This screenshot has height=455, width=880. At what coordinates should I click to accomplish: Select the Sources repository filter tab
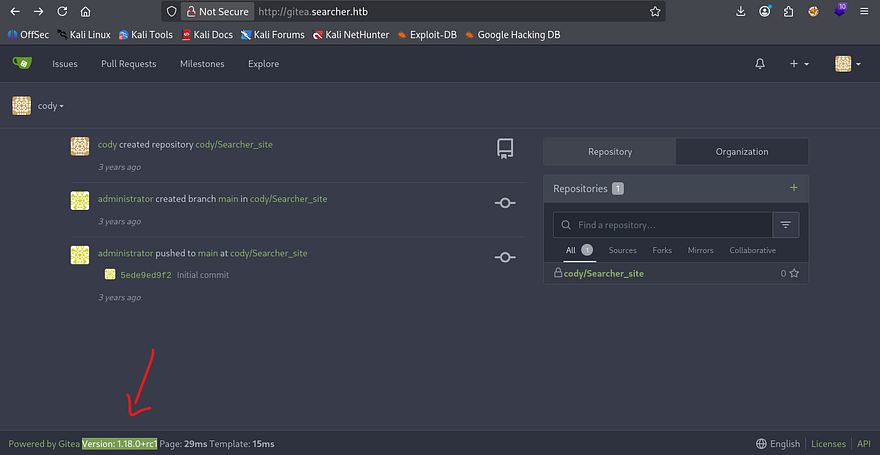tap(622, 250)
